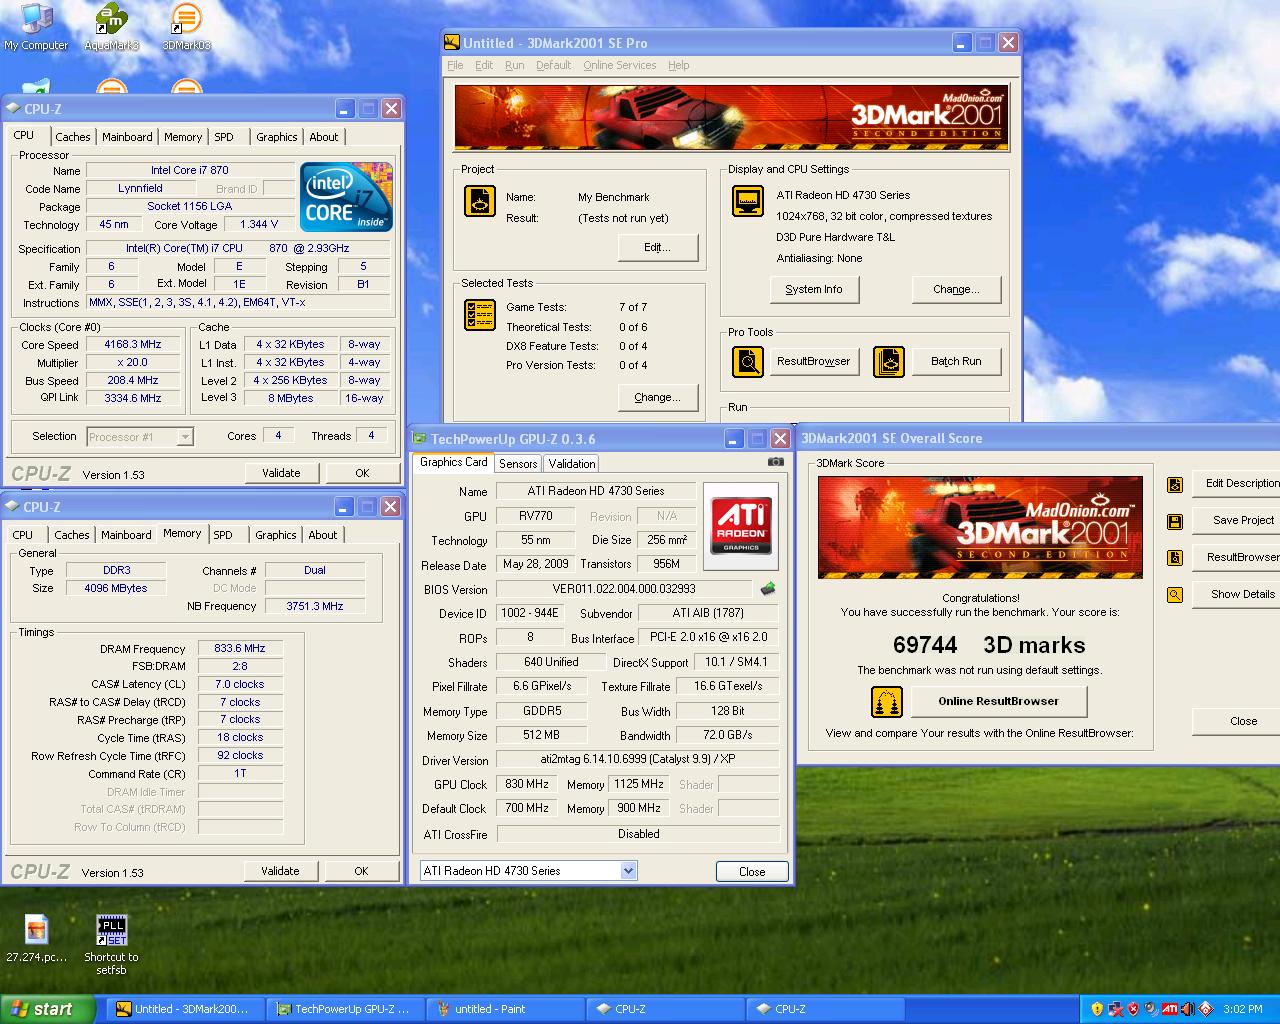Click the Display and CPU Settings monitor icon
This screenshot has width=1280, height=1024.
[x=748, y=201]
